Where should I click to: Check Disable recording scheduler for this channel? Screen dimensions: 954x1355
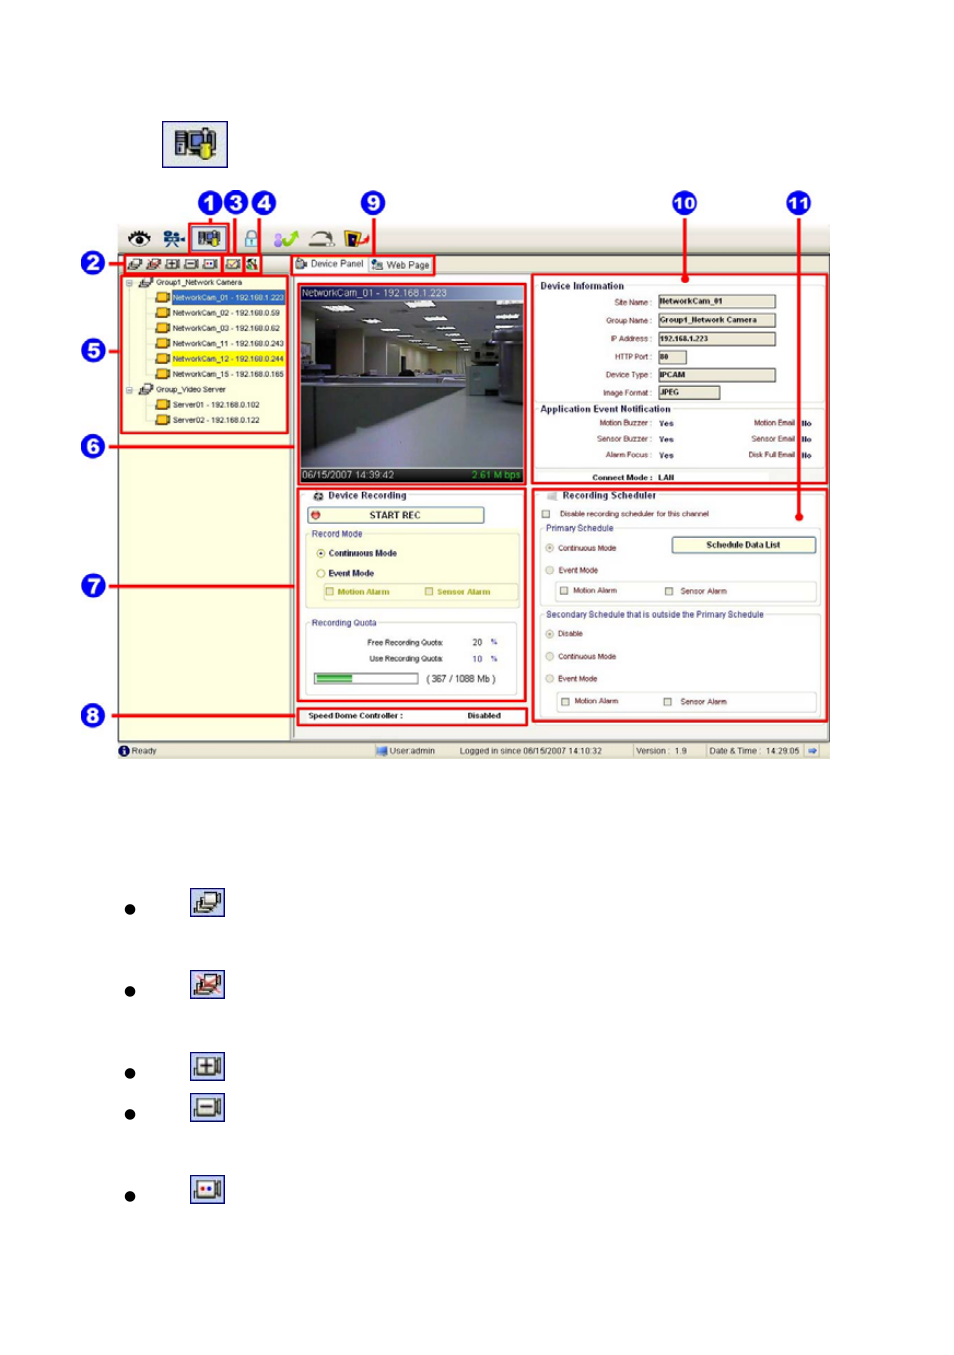(546, 514)
